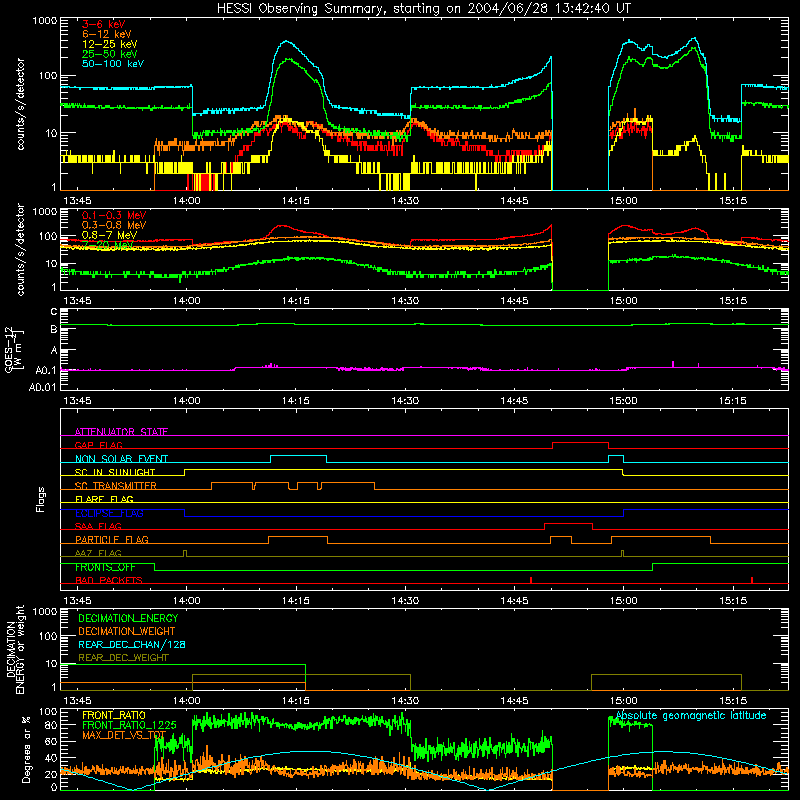Click the REAR_DEC_CHAN/128 legend label
The image size is (800, 800).
pyautogui.click(x=132, y=645)
